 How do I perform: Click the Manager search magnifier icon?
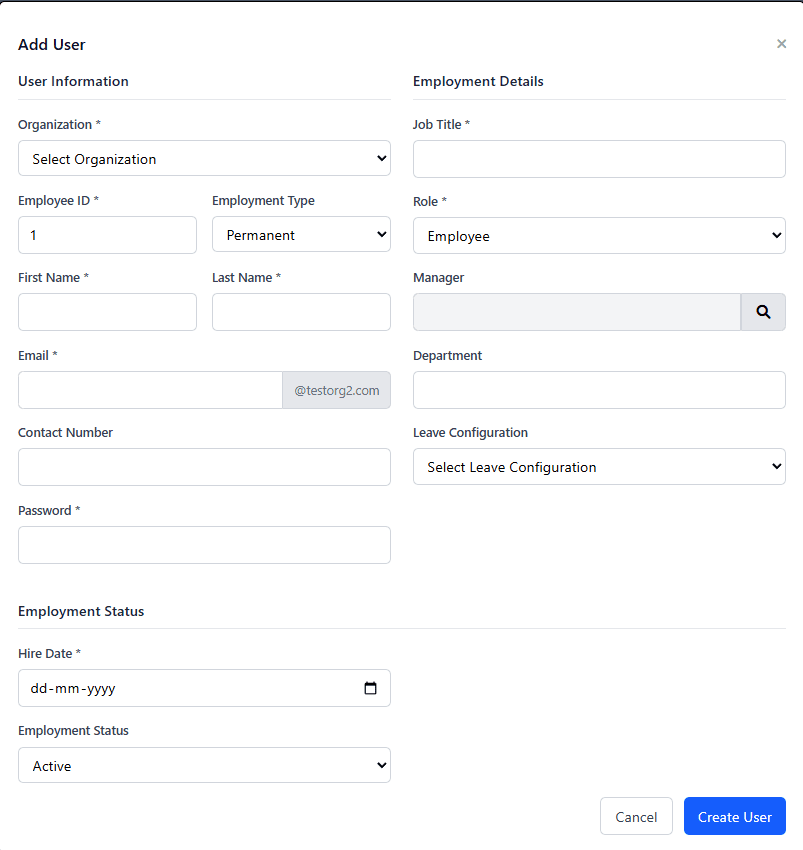(x=763, y=312)
